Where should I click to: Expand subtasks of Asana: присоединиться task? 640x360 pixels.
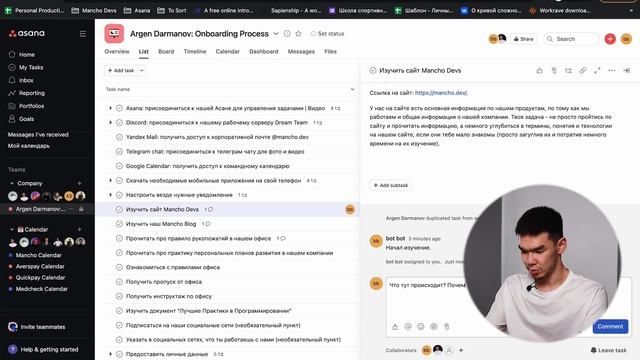pos(110,108)
